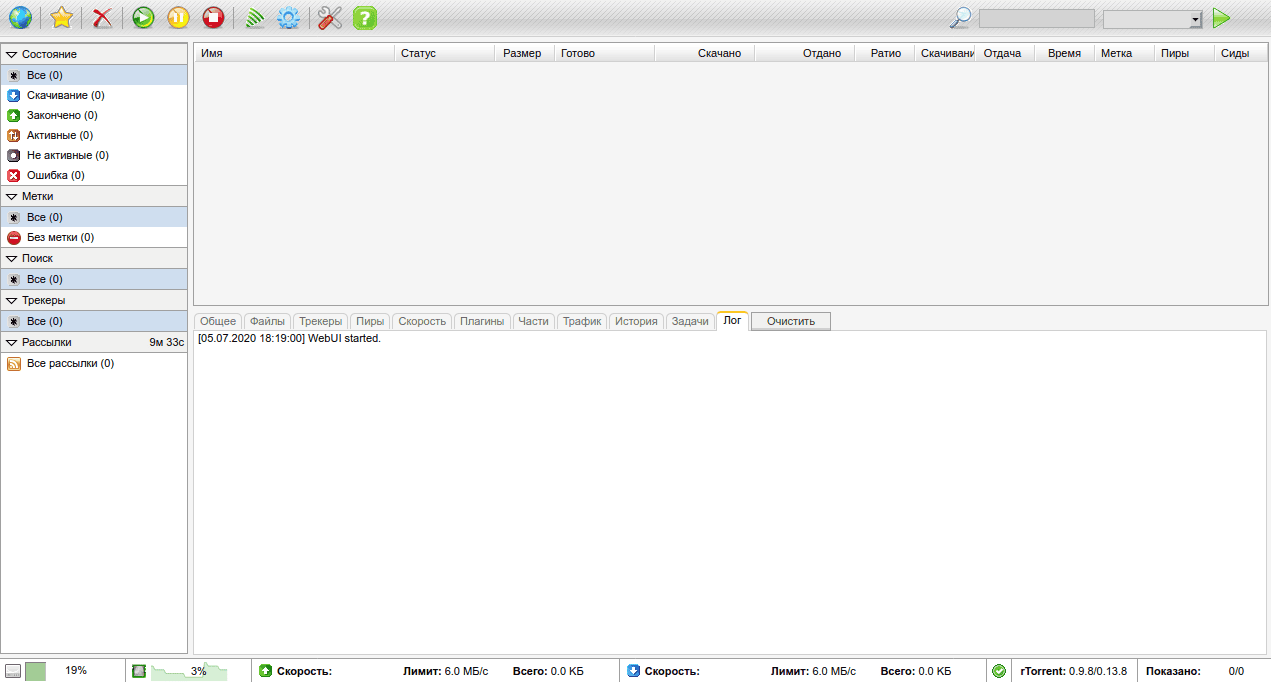Click the green arrow search go button
This screenshot has height=682, width=1271.
tap(1221, 18)
